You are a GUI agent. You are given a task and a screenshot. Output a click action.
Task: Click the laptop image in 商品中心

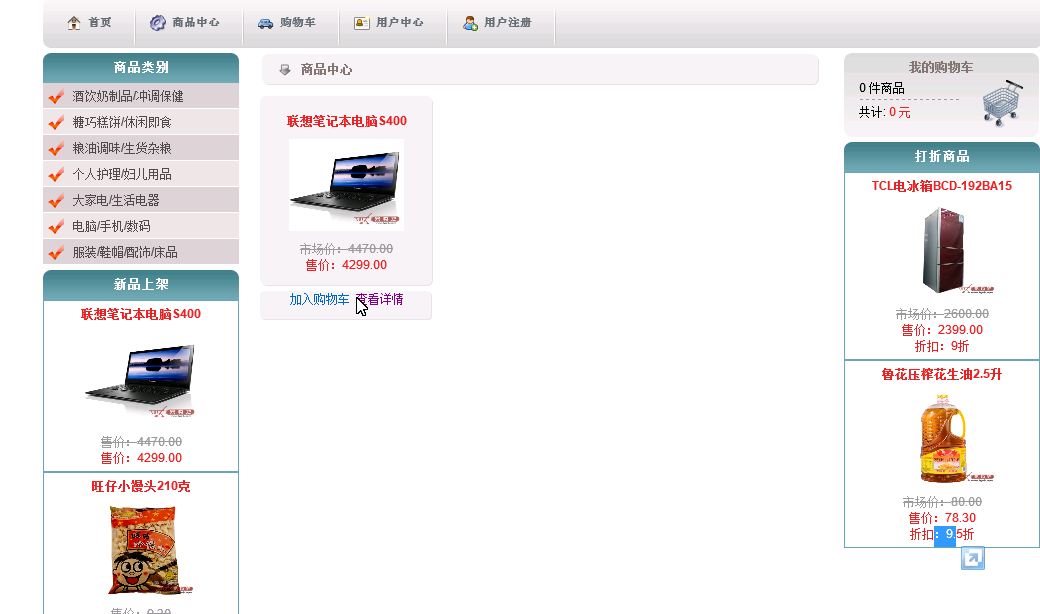tap(346, 185)
